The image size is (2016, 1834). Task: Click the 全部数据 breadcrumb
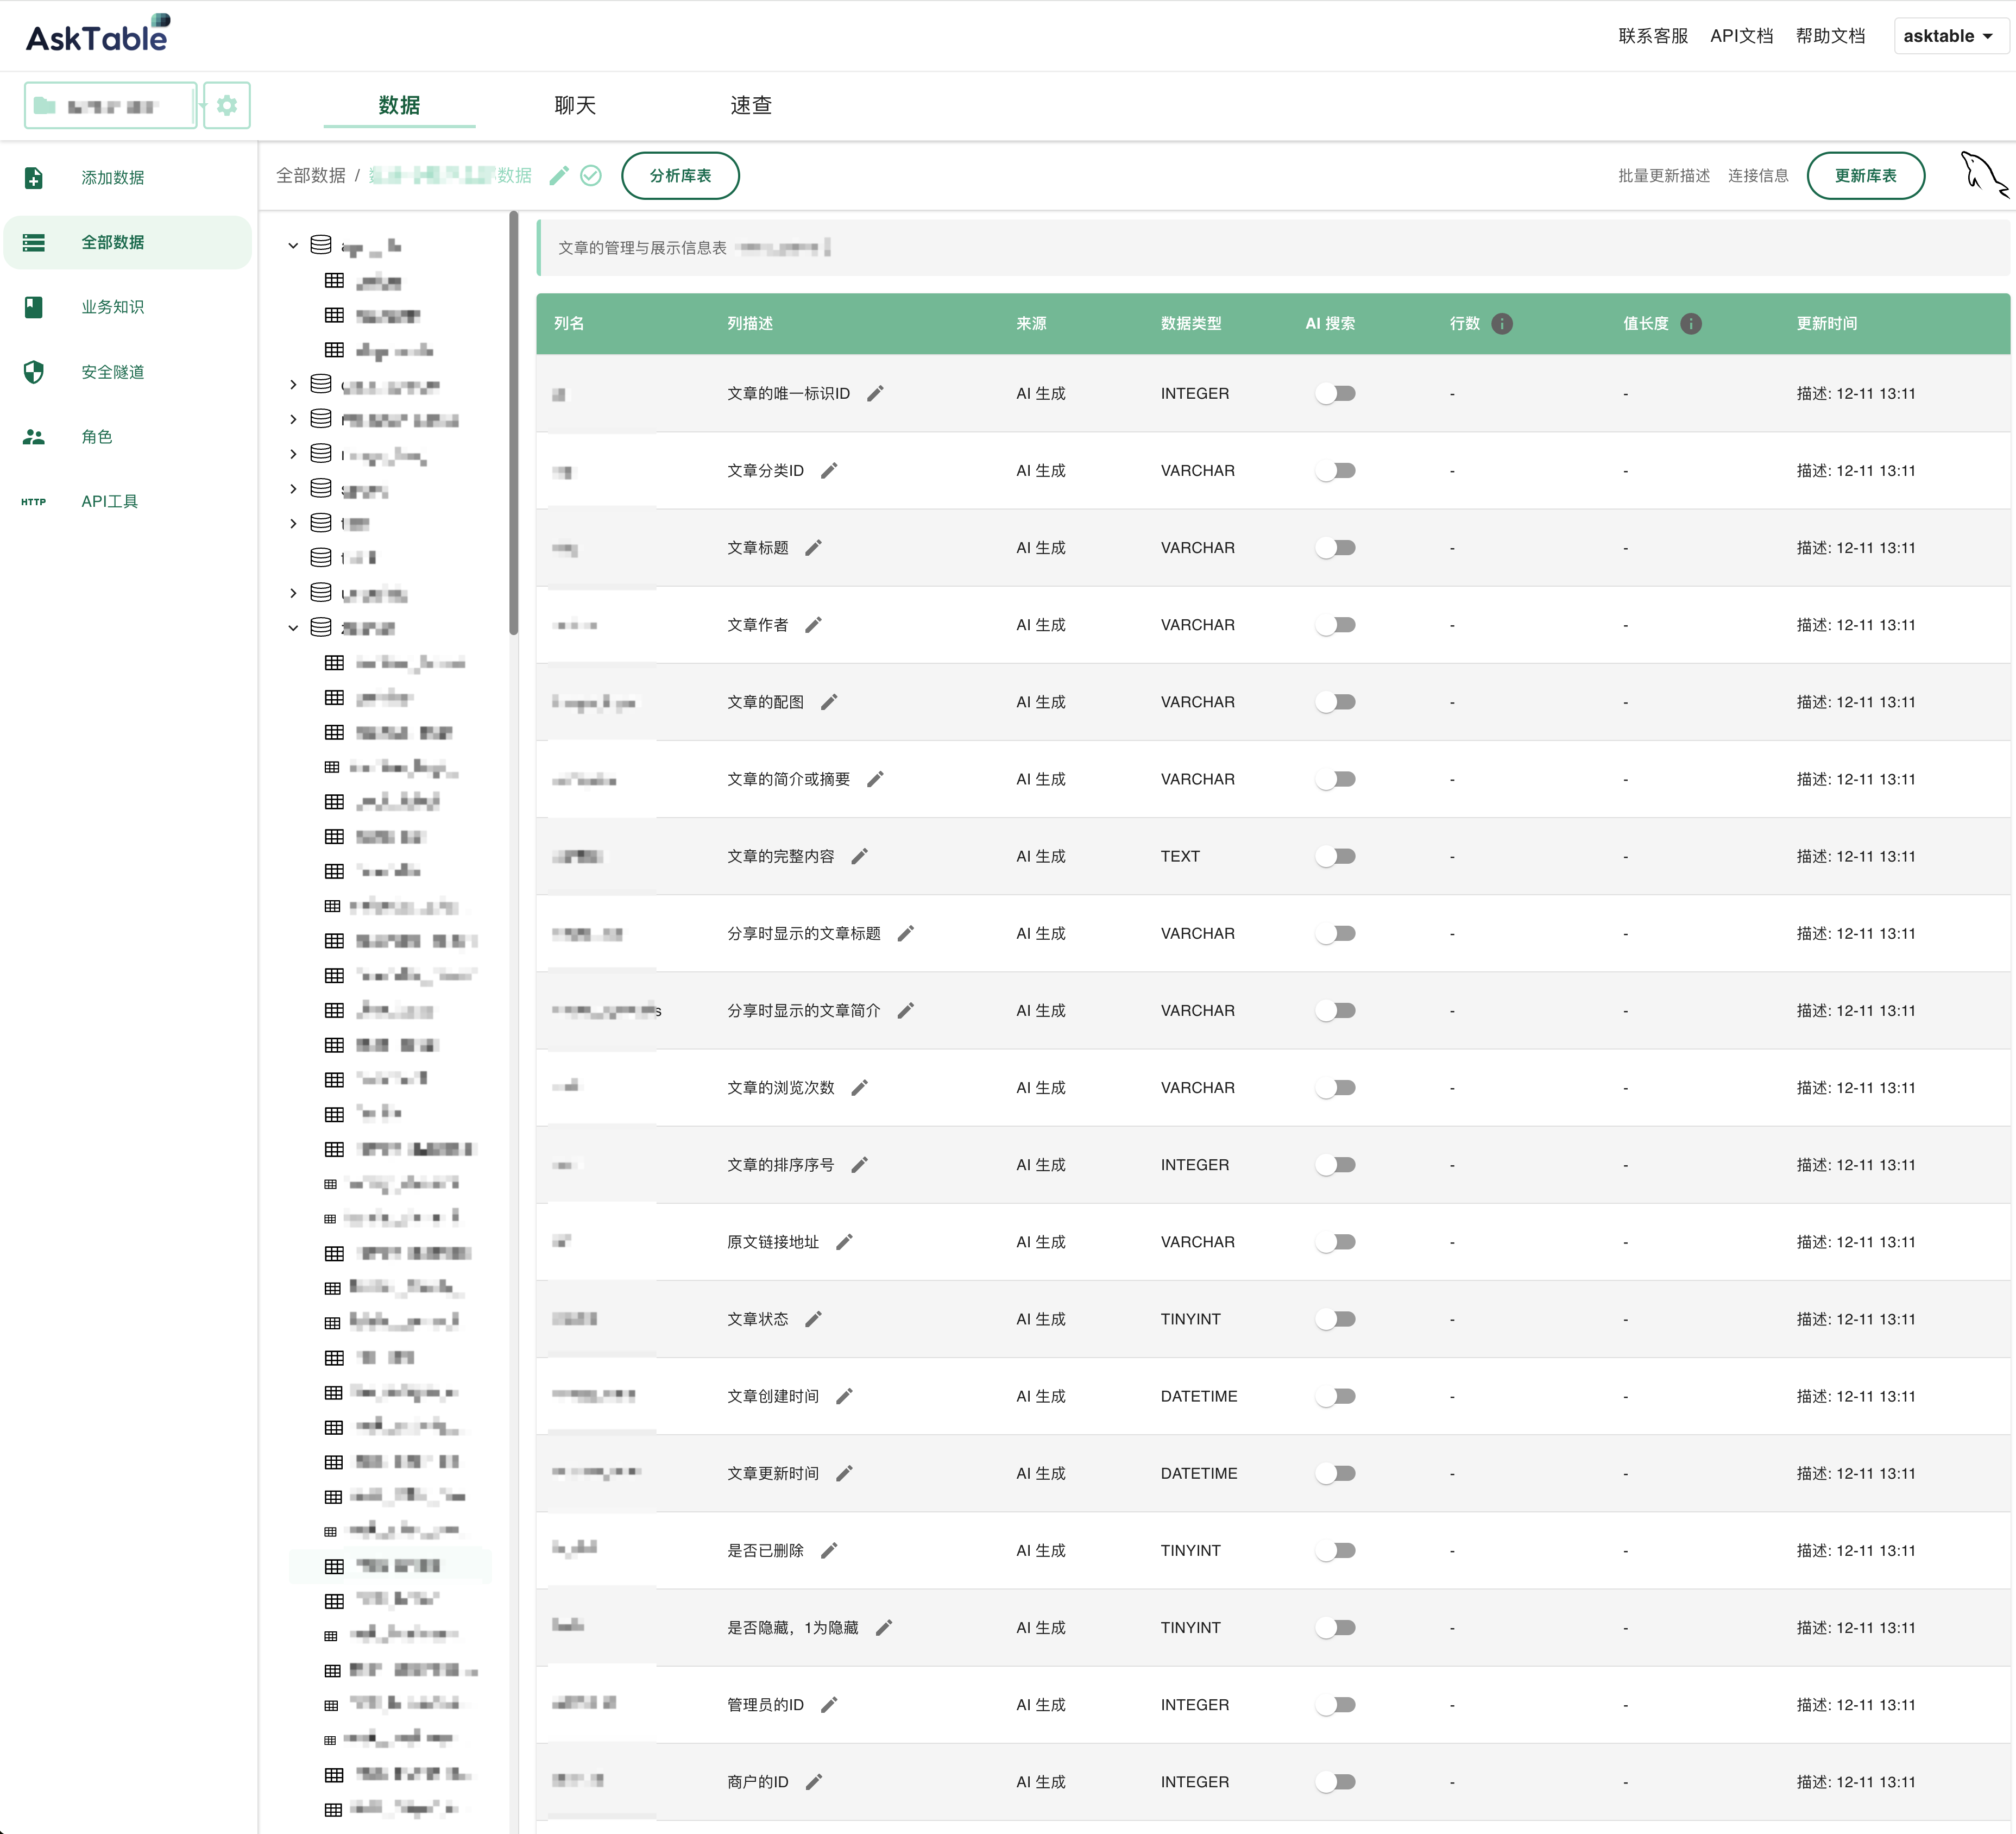pyautogui.click(x=311, y=175)
